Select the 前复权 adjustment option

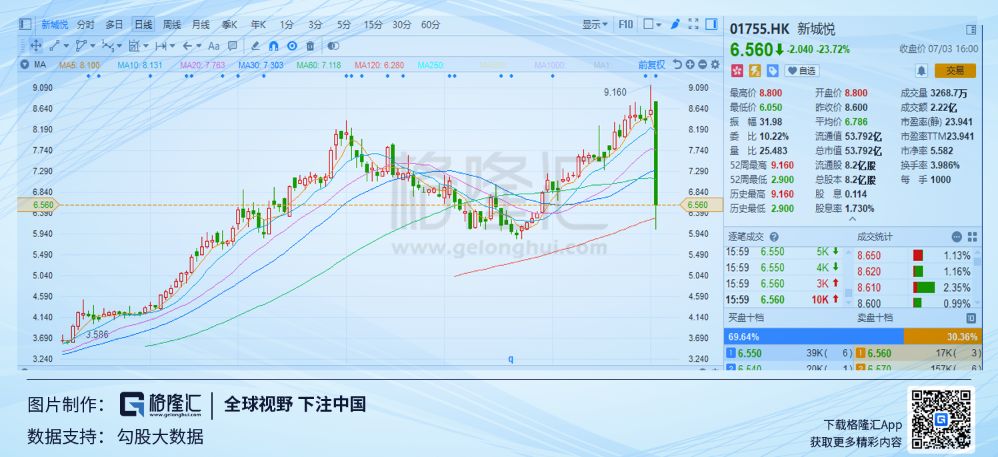click(652, 64)
